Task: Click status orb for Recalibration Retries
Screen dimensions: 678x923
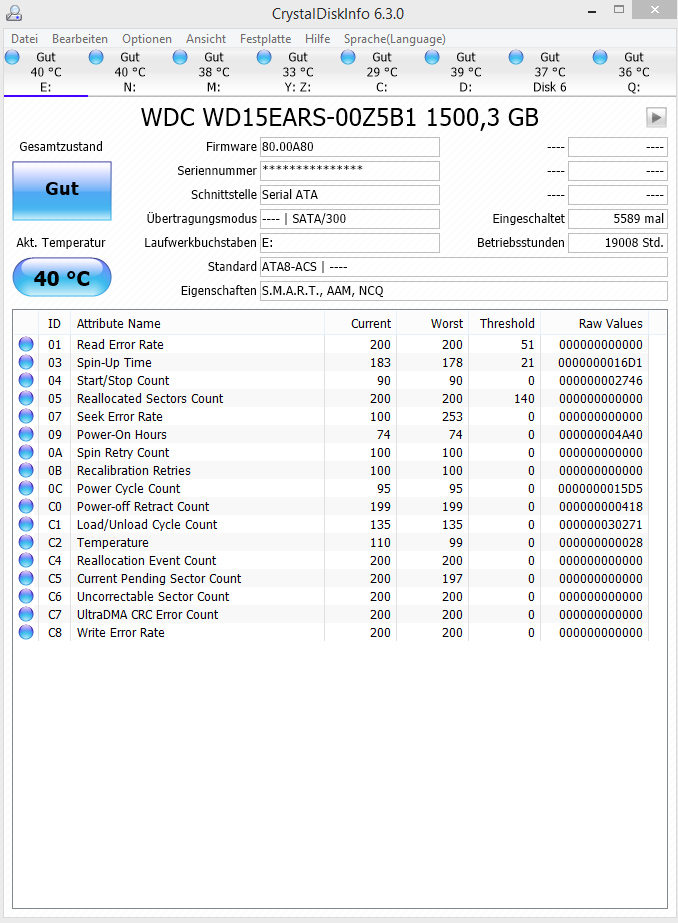Action: coord(26,470)
